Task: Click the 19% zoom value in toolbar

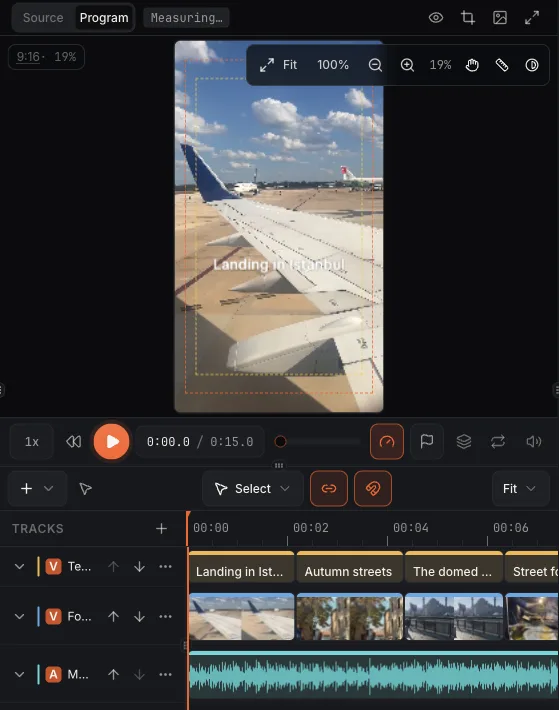Action: coord(440,65)
